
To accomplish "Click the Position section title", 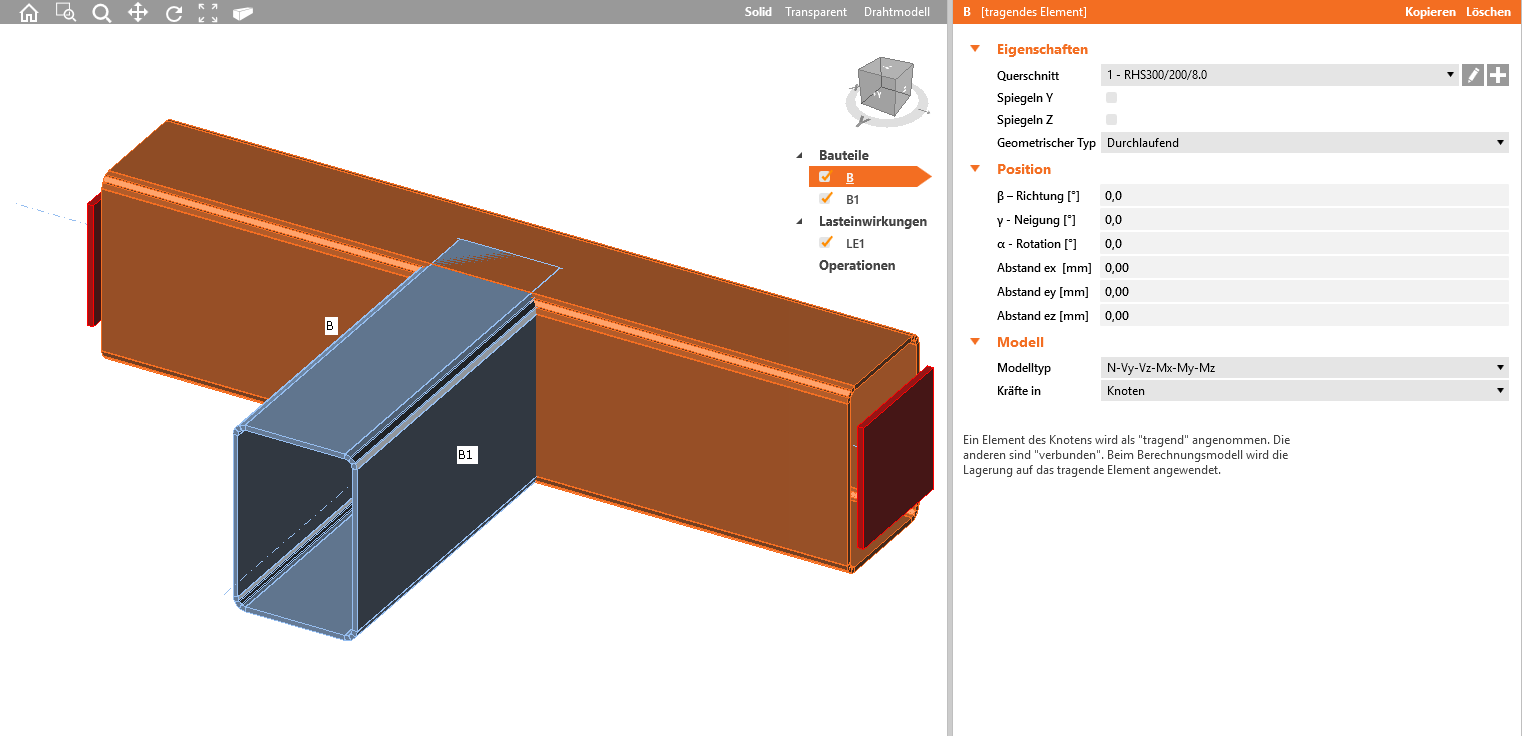I will click(1024, 169).
